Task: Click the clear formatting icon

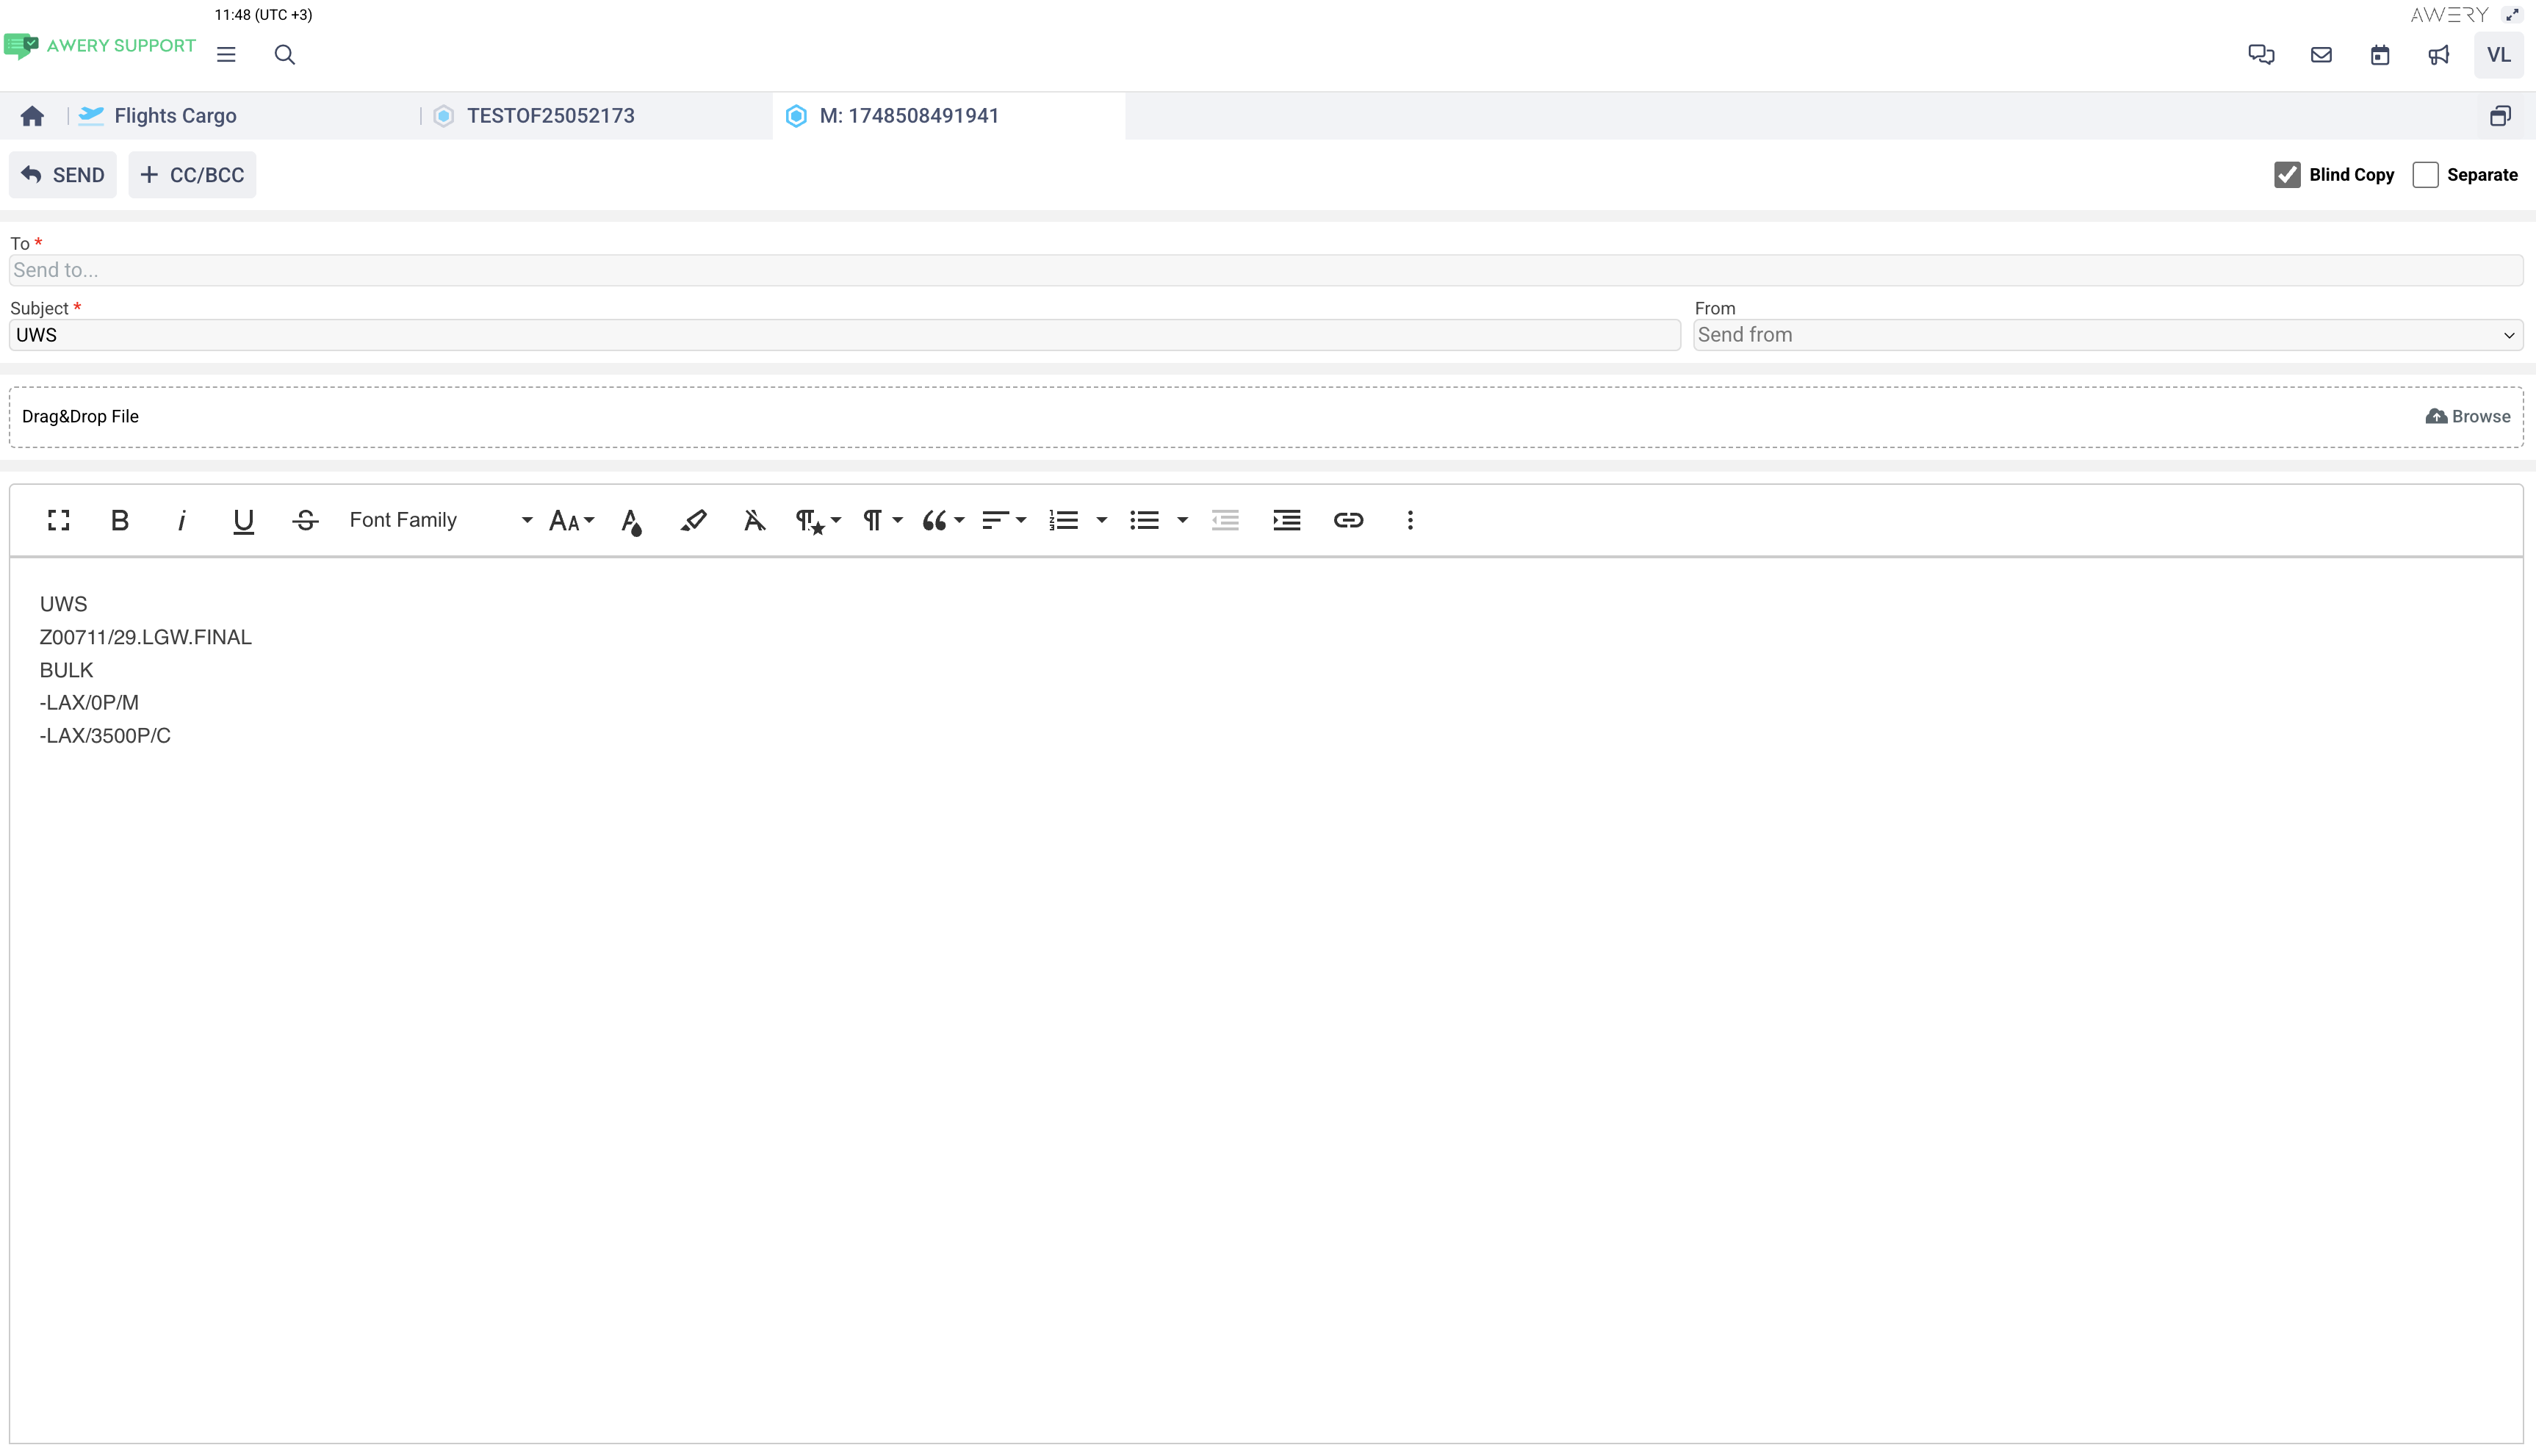Action: (754, 520)
